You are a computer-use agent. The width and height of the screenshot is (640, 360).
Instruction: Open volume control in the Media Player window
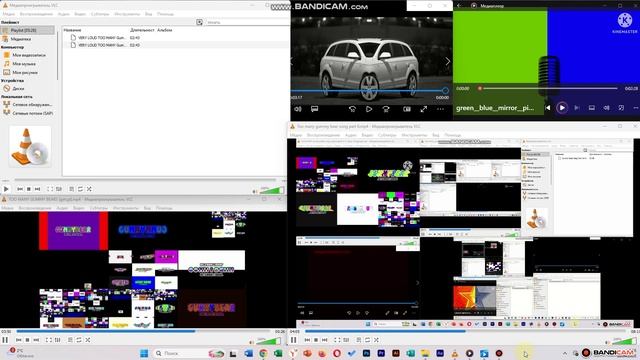(606, 108)
